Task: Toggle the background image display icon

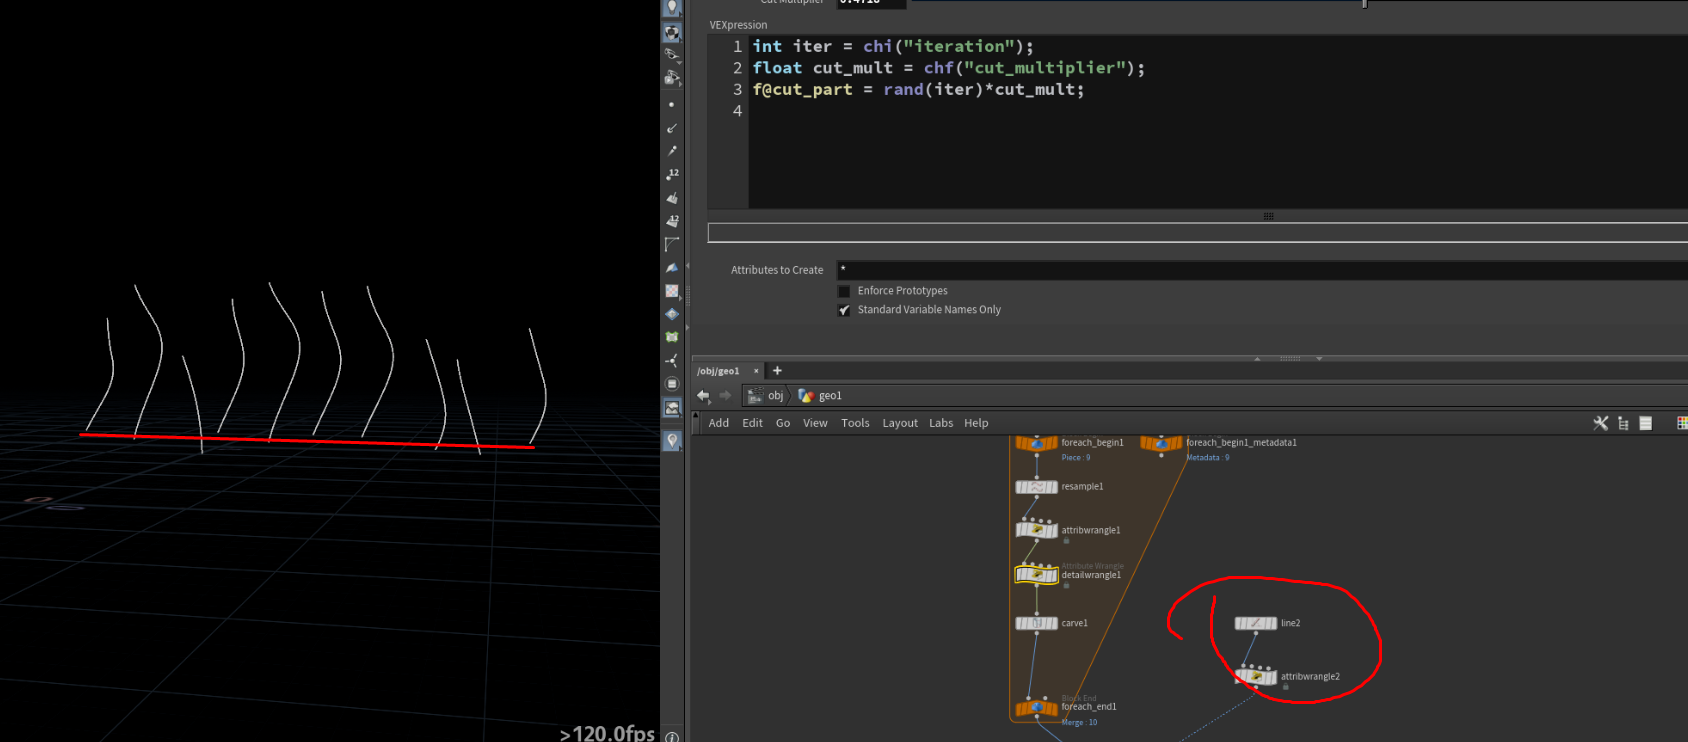Action: coord(672,408)
